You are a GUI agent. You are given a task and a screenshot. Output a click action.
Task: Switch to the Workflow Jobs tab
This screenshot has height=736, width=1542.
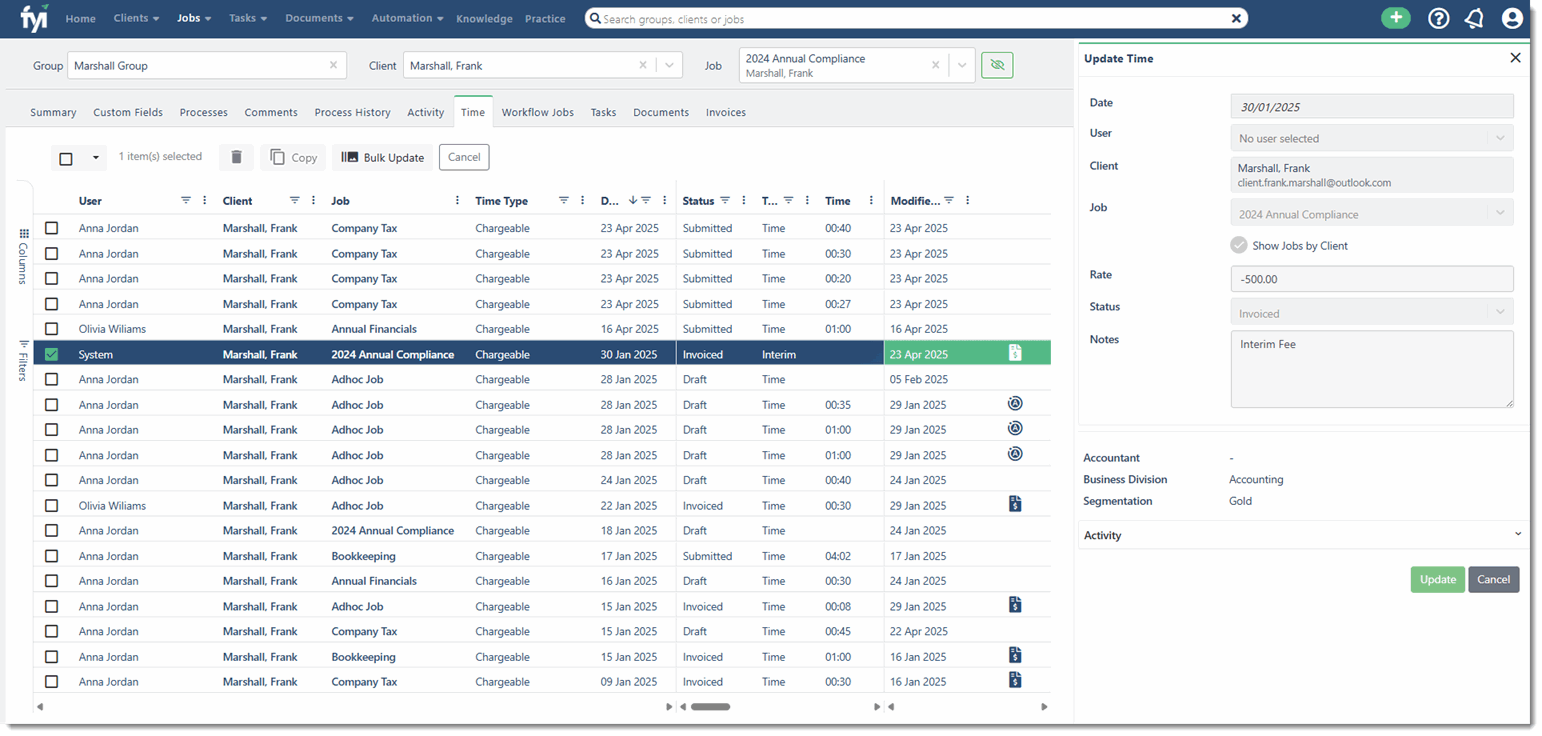pyautogui.click(x=538, y=112)
